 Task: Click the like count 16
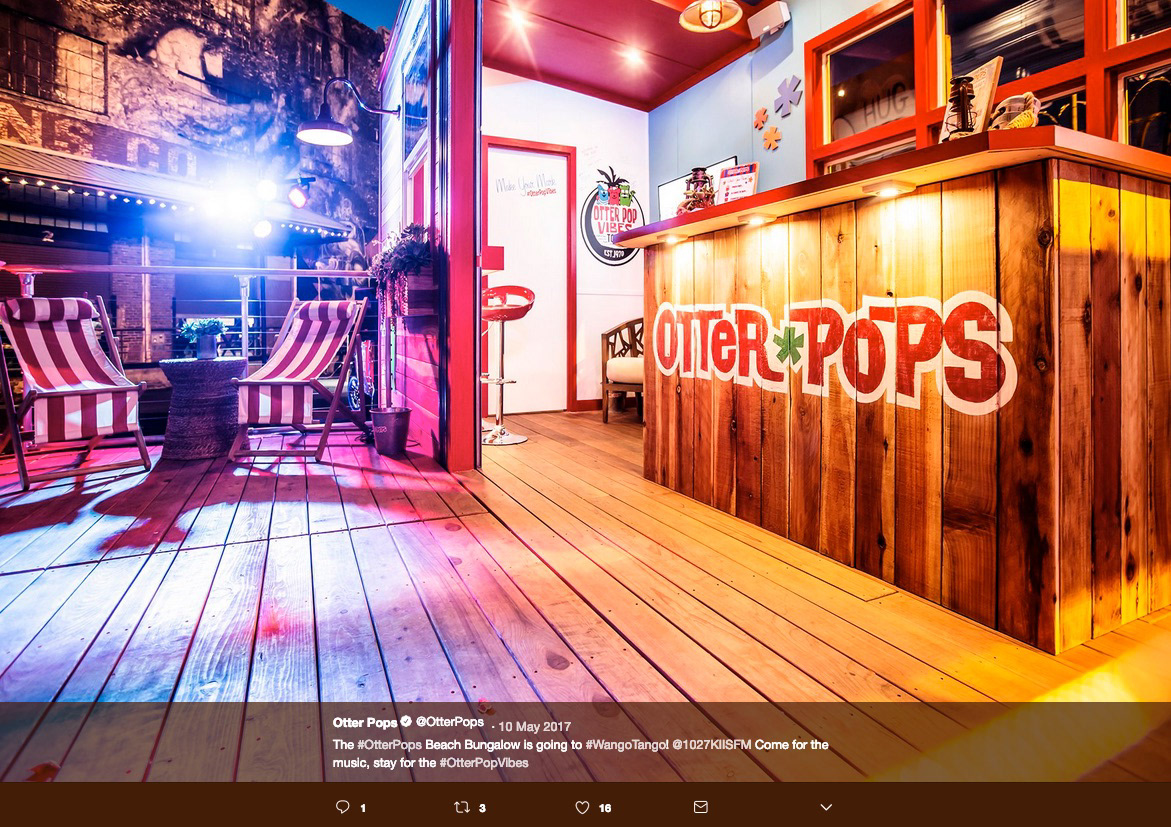point(605,808)
